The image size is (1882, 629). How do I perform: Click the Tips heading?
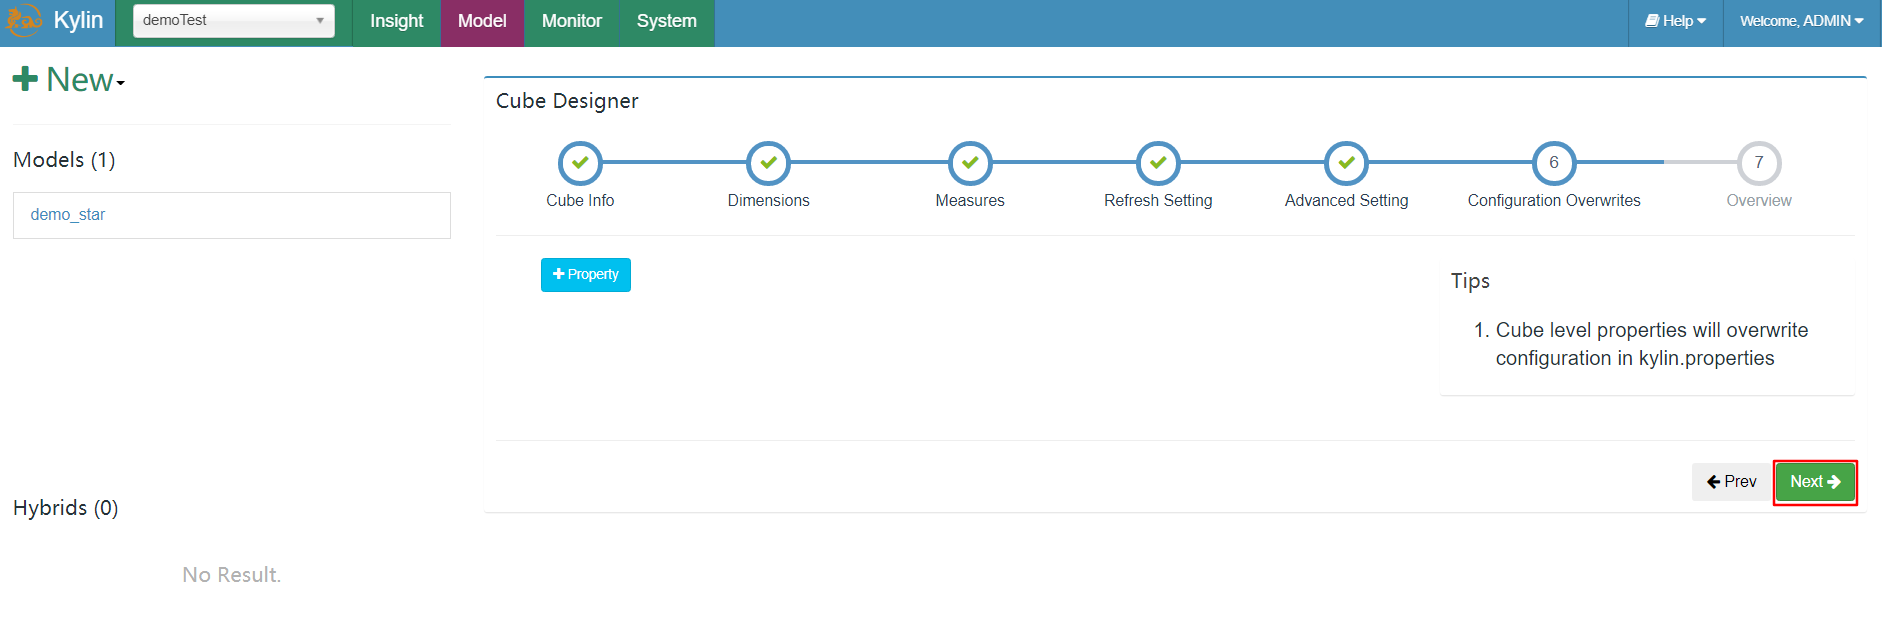(1471, 281)
